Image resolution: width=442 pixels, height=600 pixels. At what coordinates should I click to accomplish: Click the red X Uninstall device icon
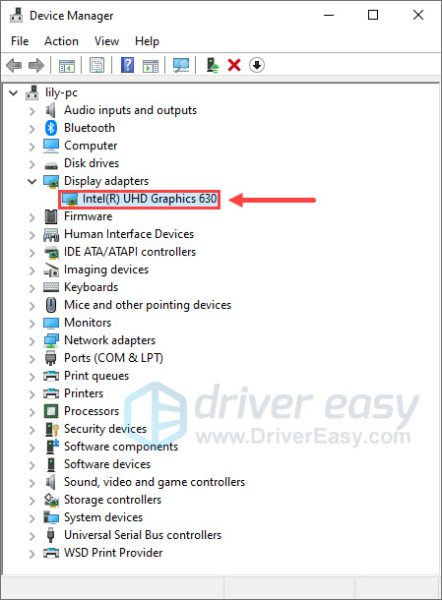[x=234, y=65]
